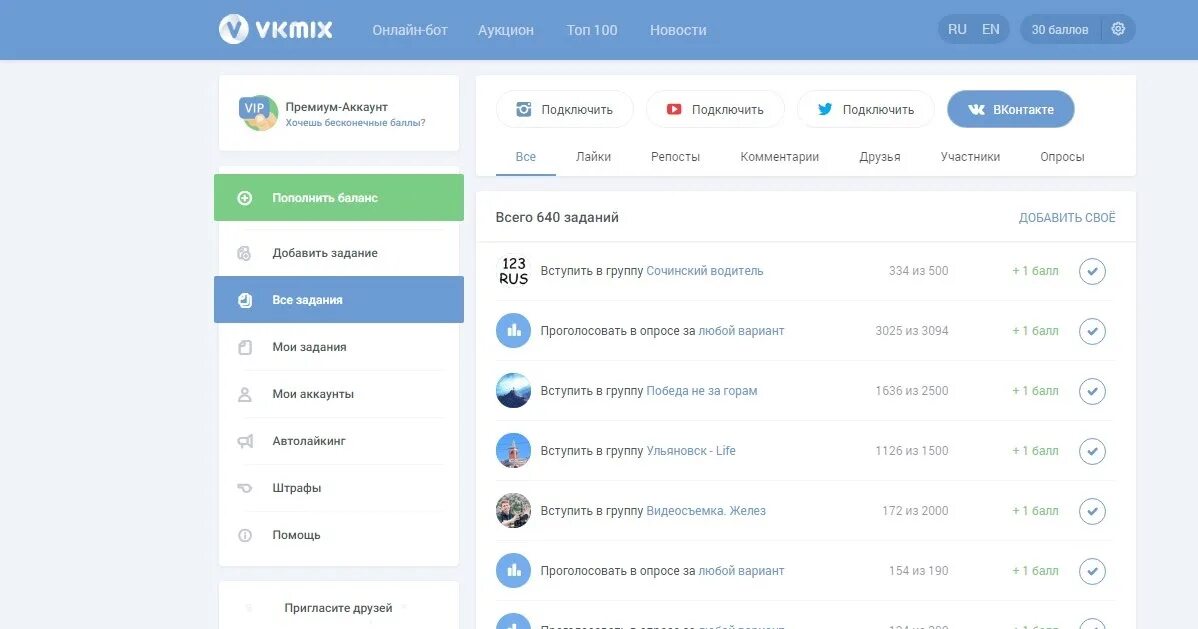Check off Видеосъемка. Желез task
1198x629 pixels.
pos(1092,511)
